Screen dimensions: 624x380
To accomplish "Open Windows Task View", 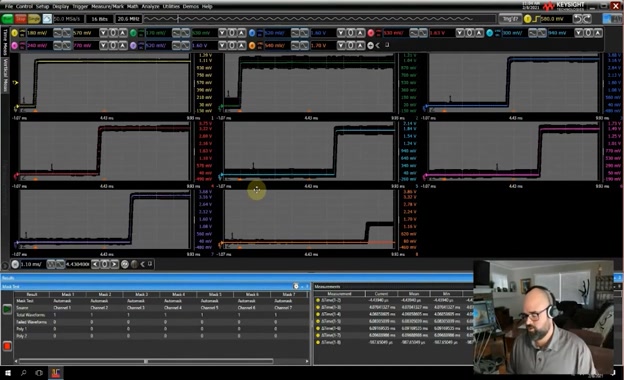I will tap(39, 373).
